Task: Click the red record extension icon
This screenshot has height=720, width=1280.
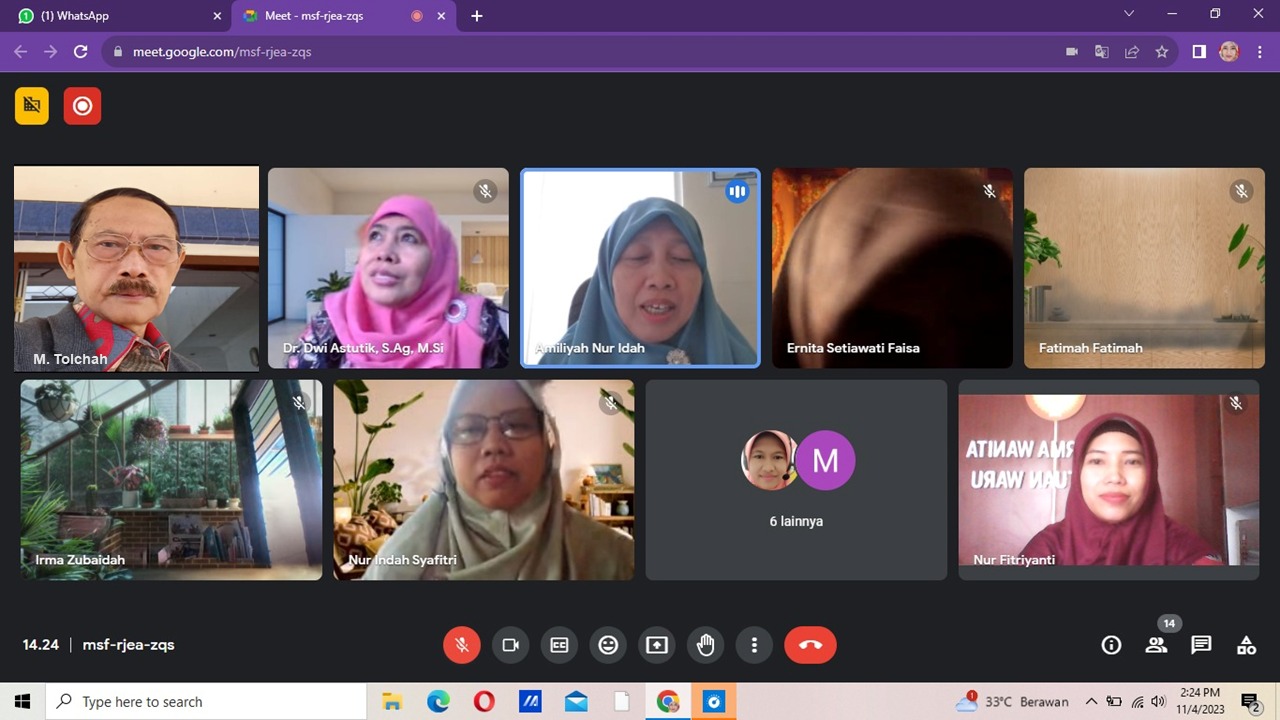Action: [x=82, y=106]
